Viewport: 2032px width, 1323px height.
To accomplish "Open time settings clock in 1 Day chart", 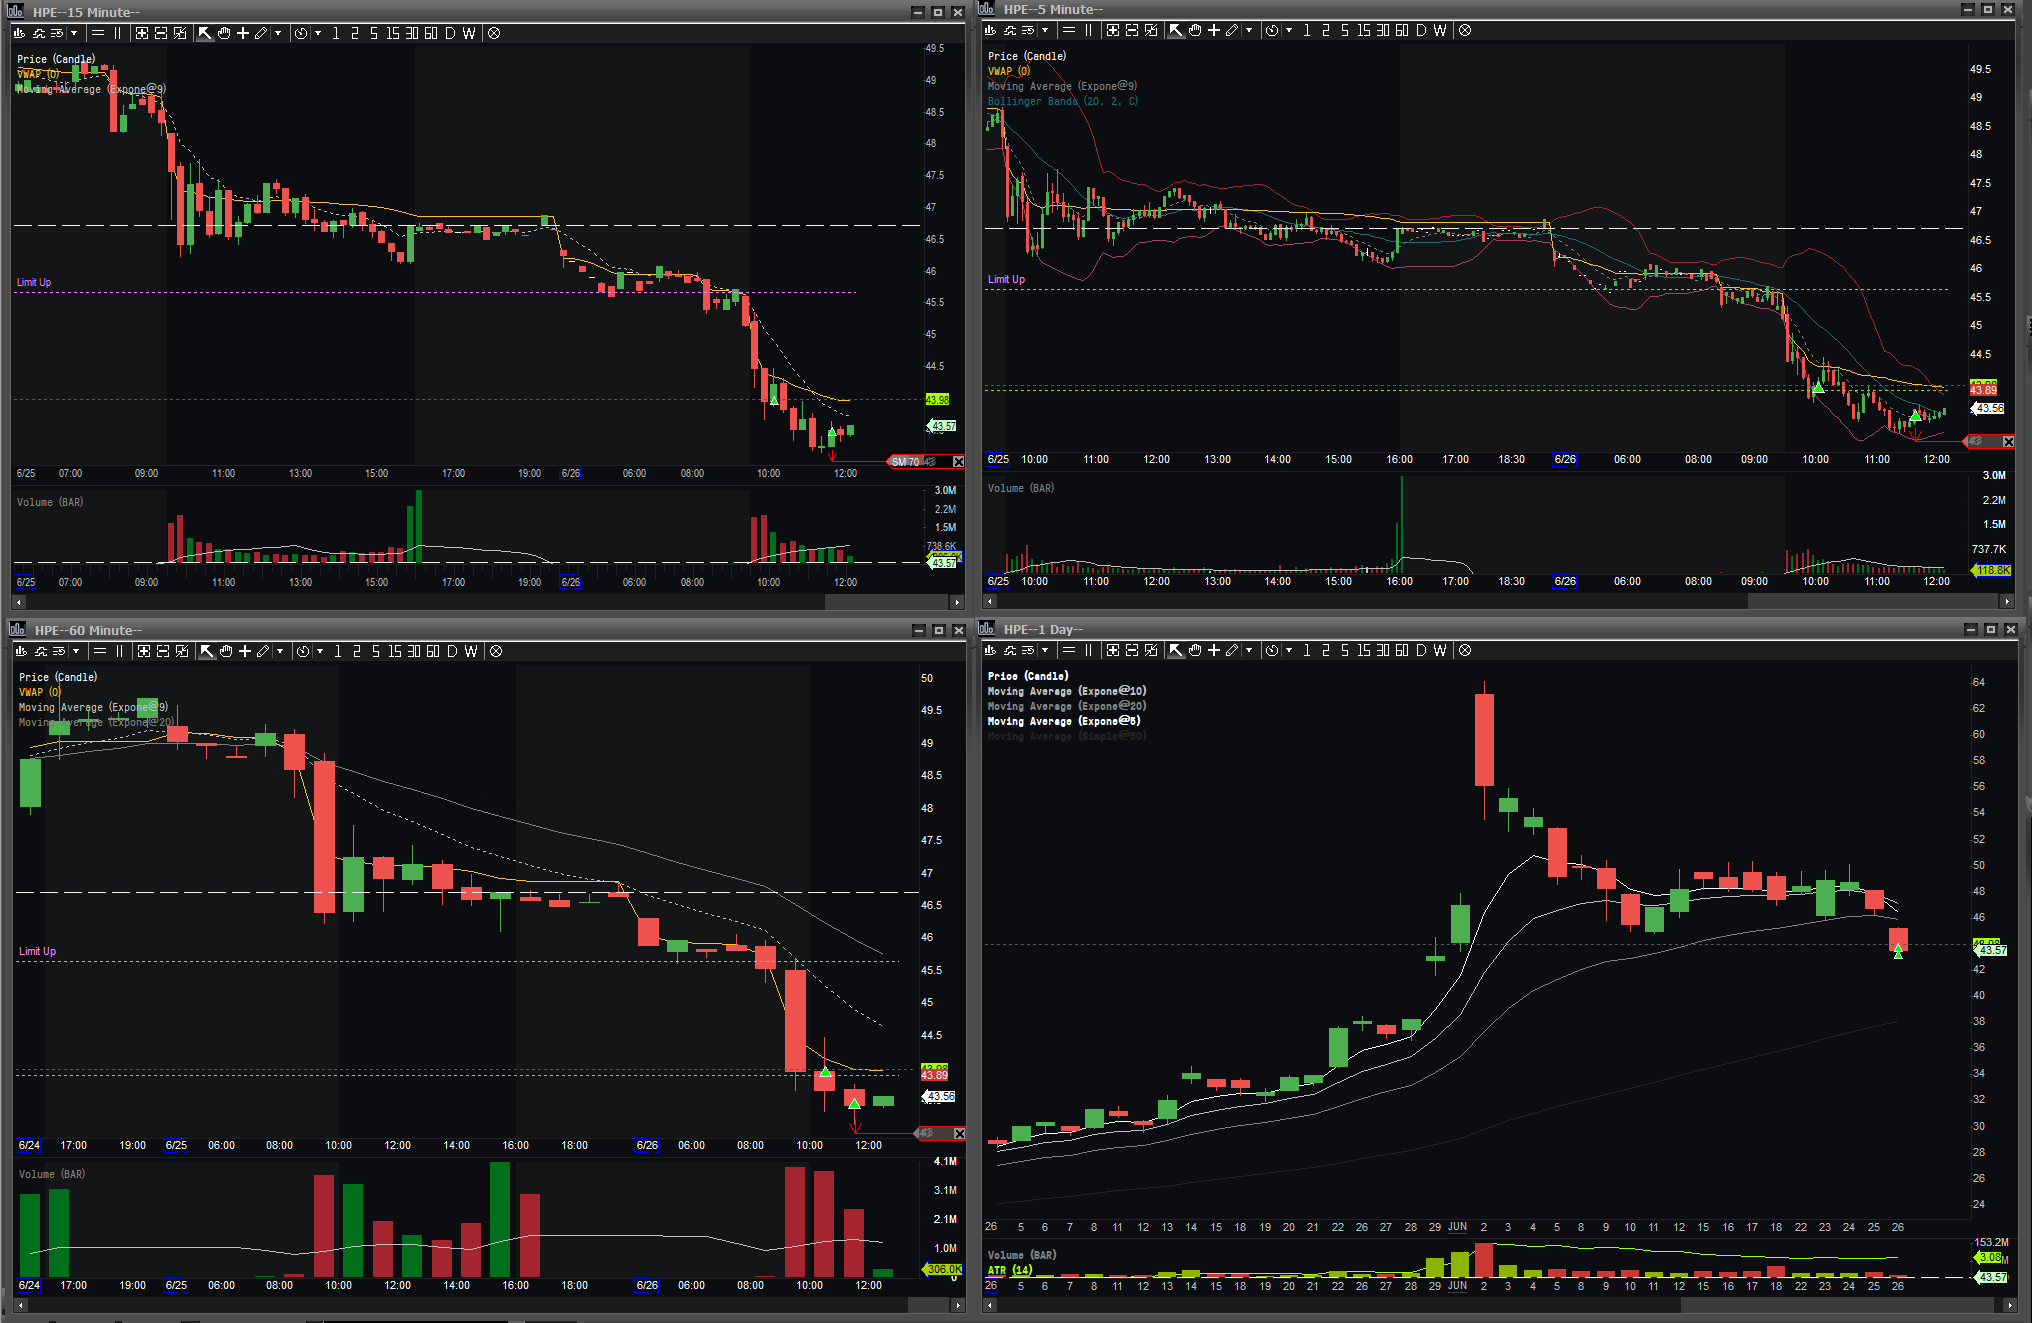I will coord(1271,650).
